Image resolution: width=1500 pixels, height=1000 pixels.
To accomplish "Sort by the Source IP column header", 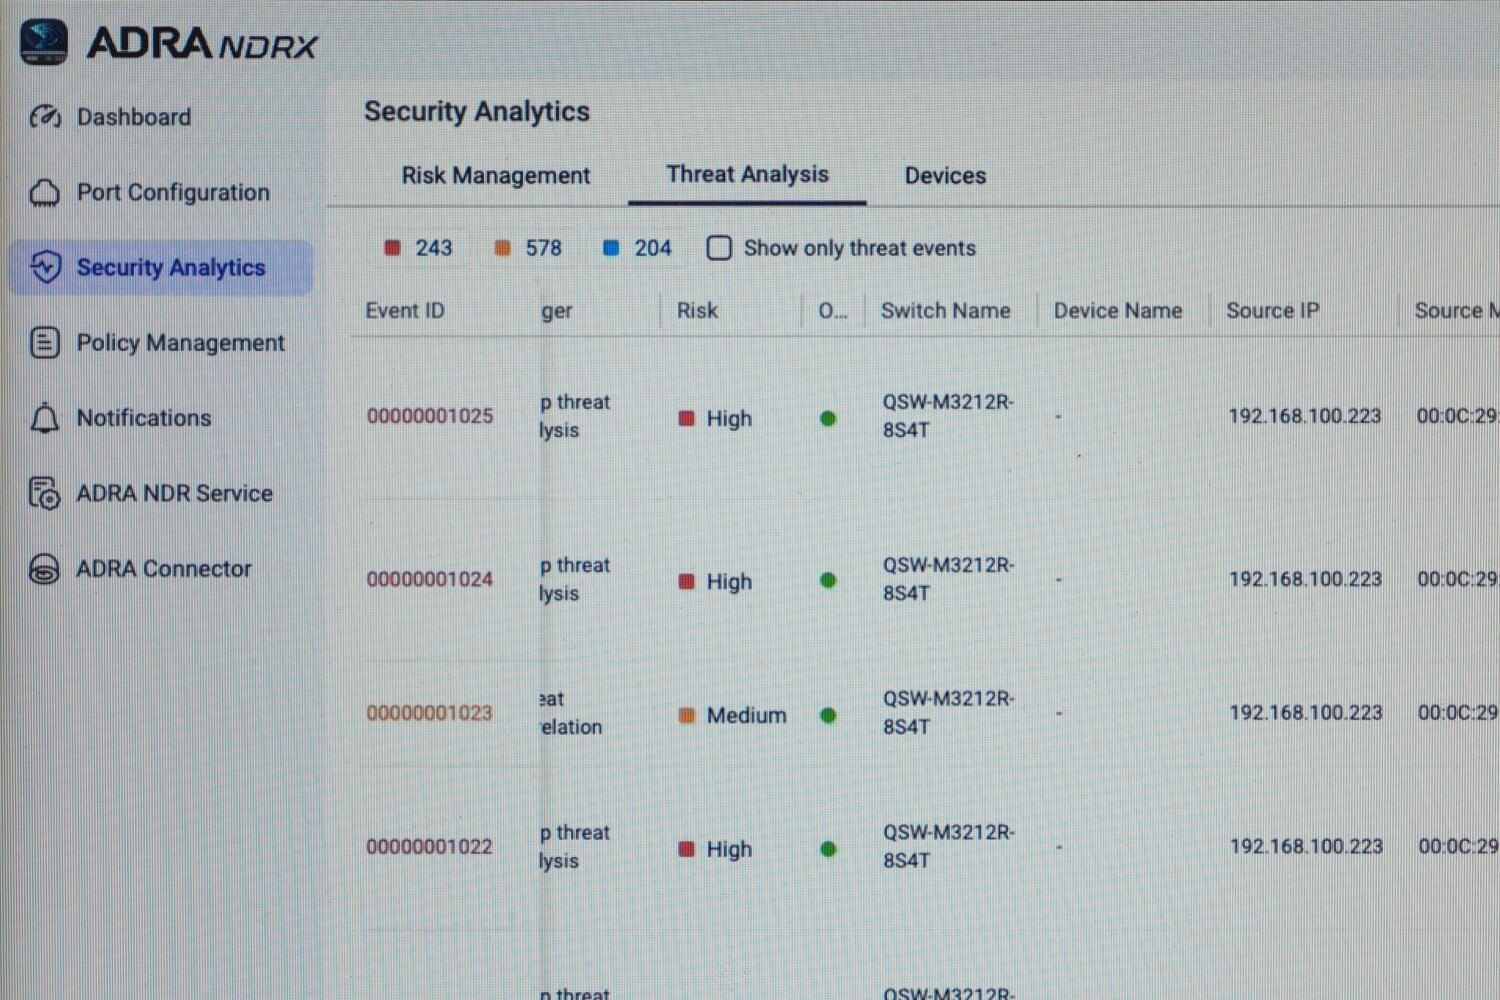I will click(x=1273, y=311).
